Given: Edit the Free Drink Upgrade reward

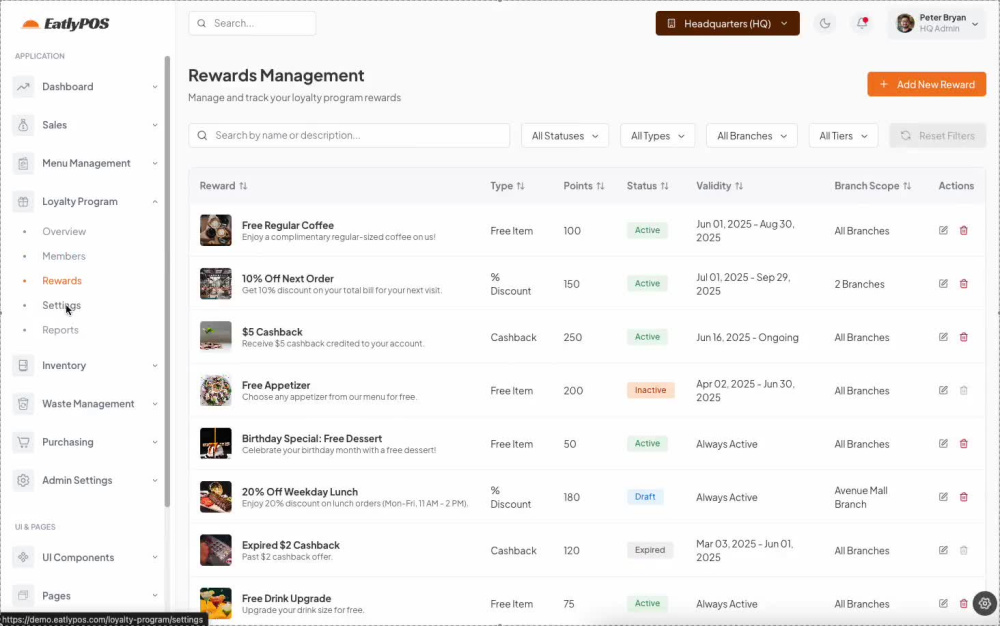Looking at the screenshot, I should (x=943, y=603).
